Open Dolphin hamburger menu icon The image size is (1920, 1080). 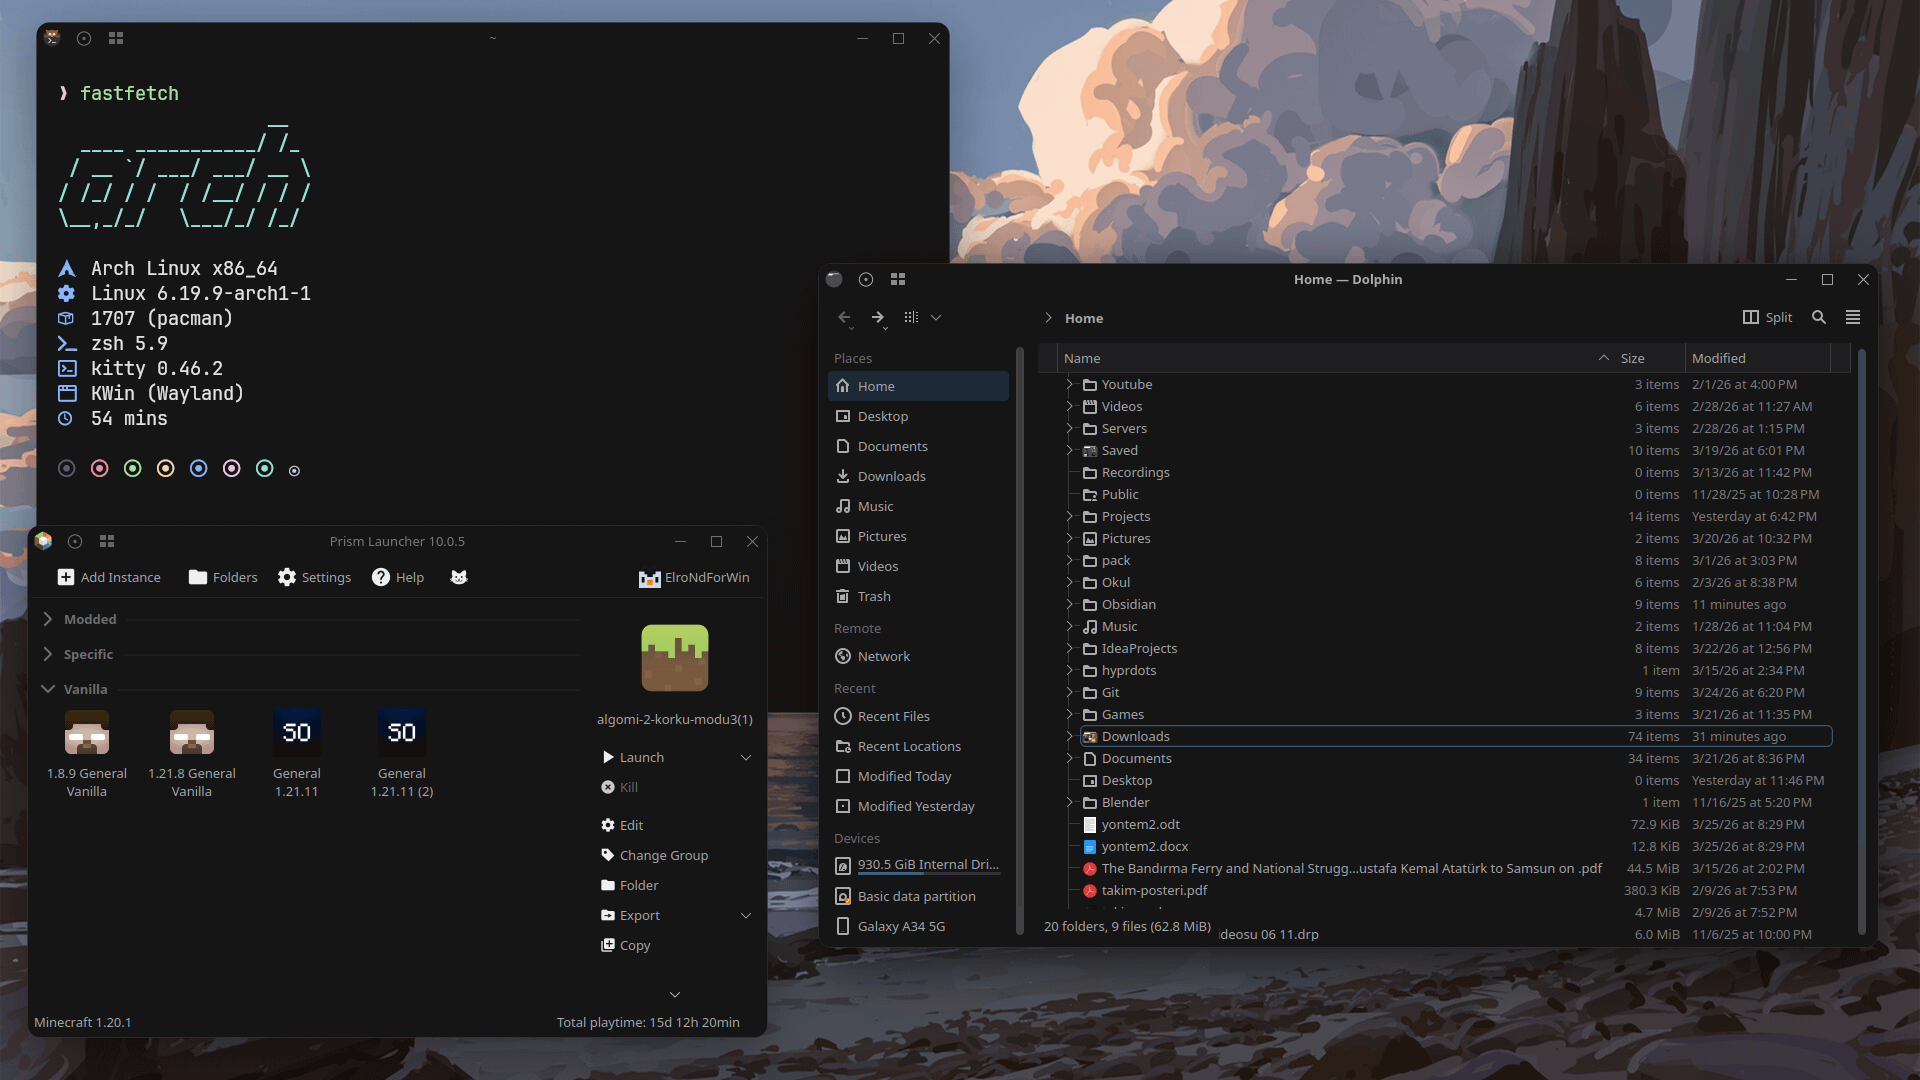[x=1853, y=317]
